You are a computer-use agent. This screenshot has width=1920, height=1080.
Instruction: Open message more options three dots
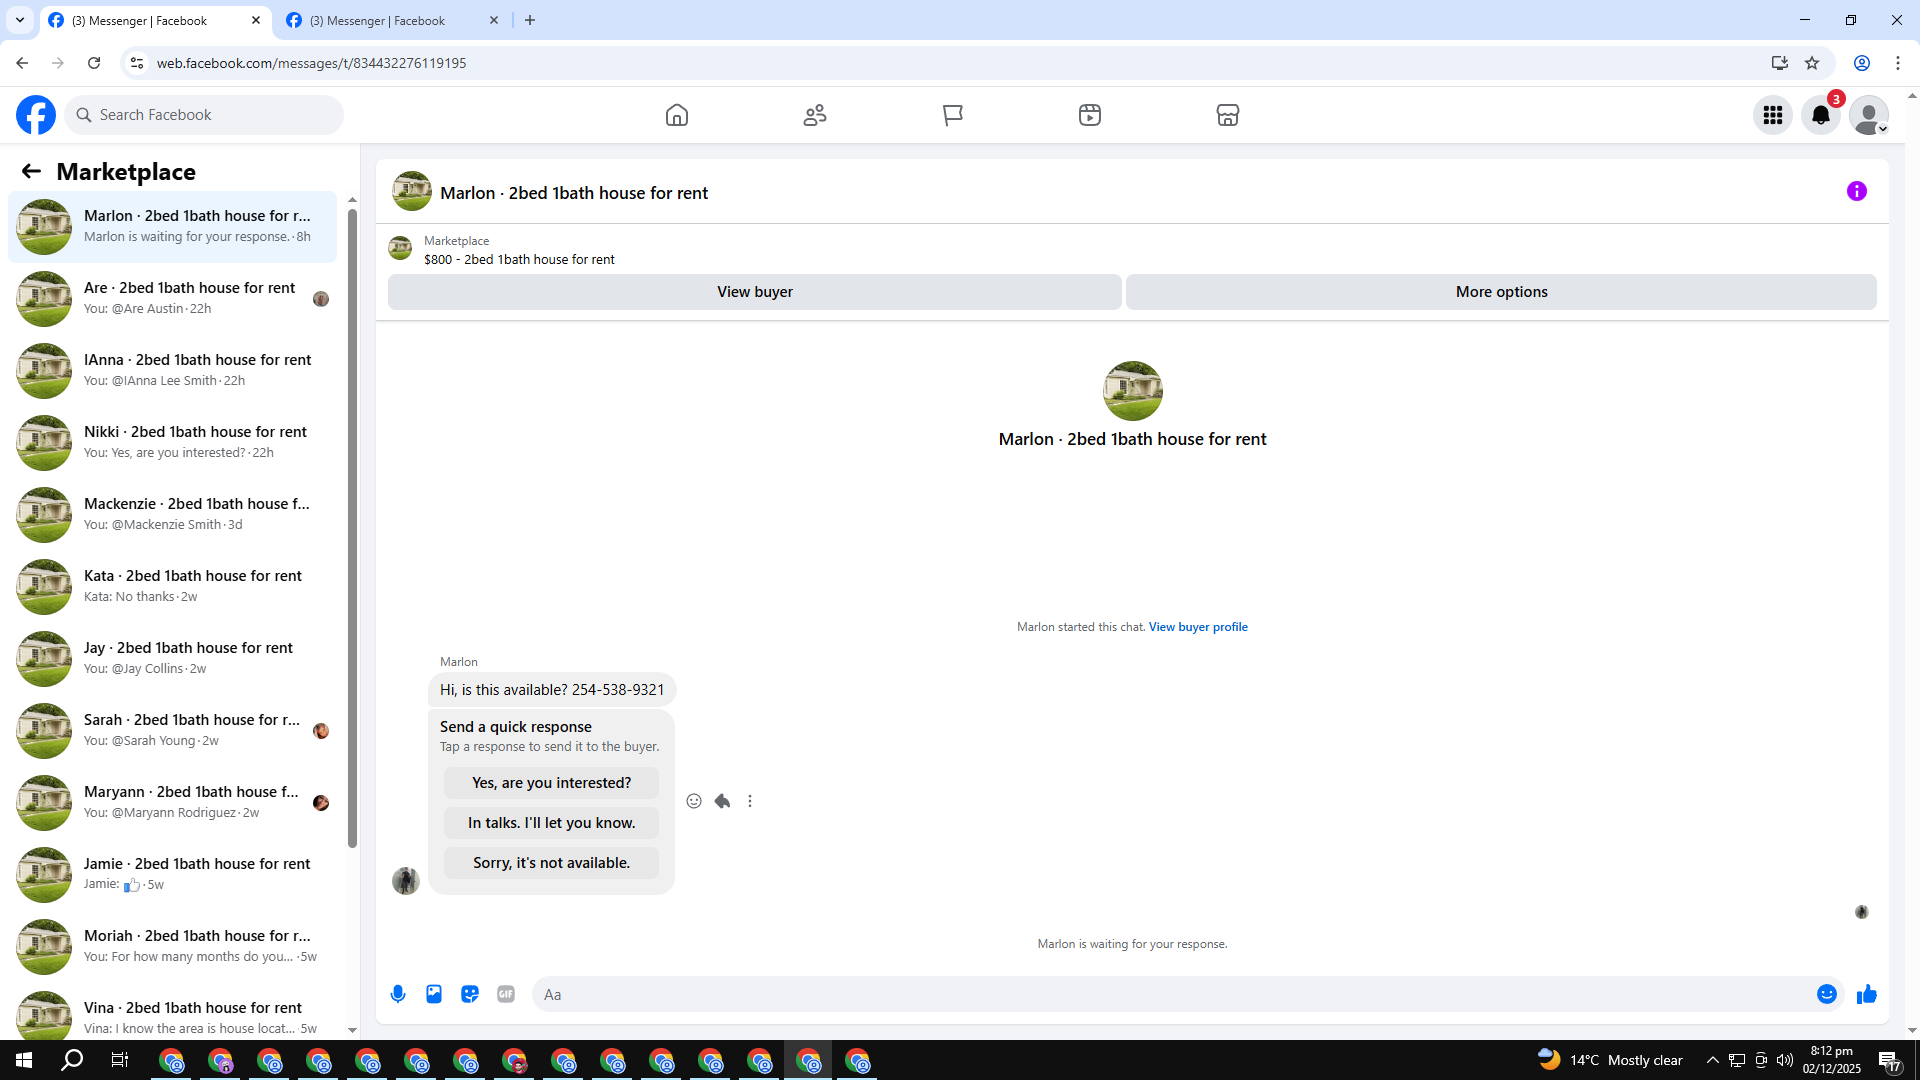[750, 801]
